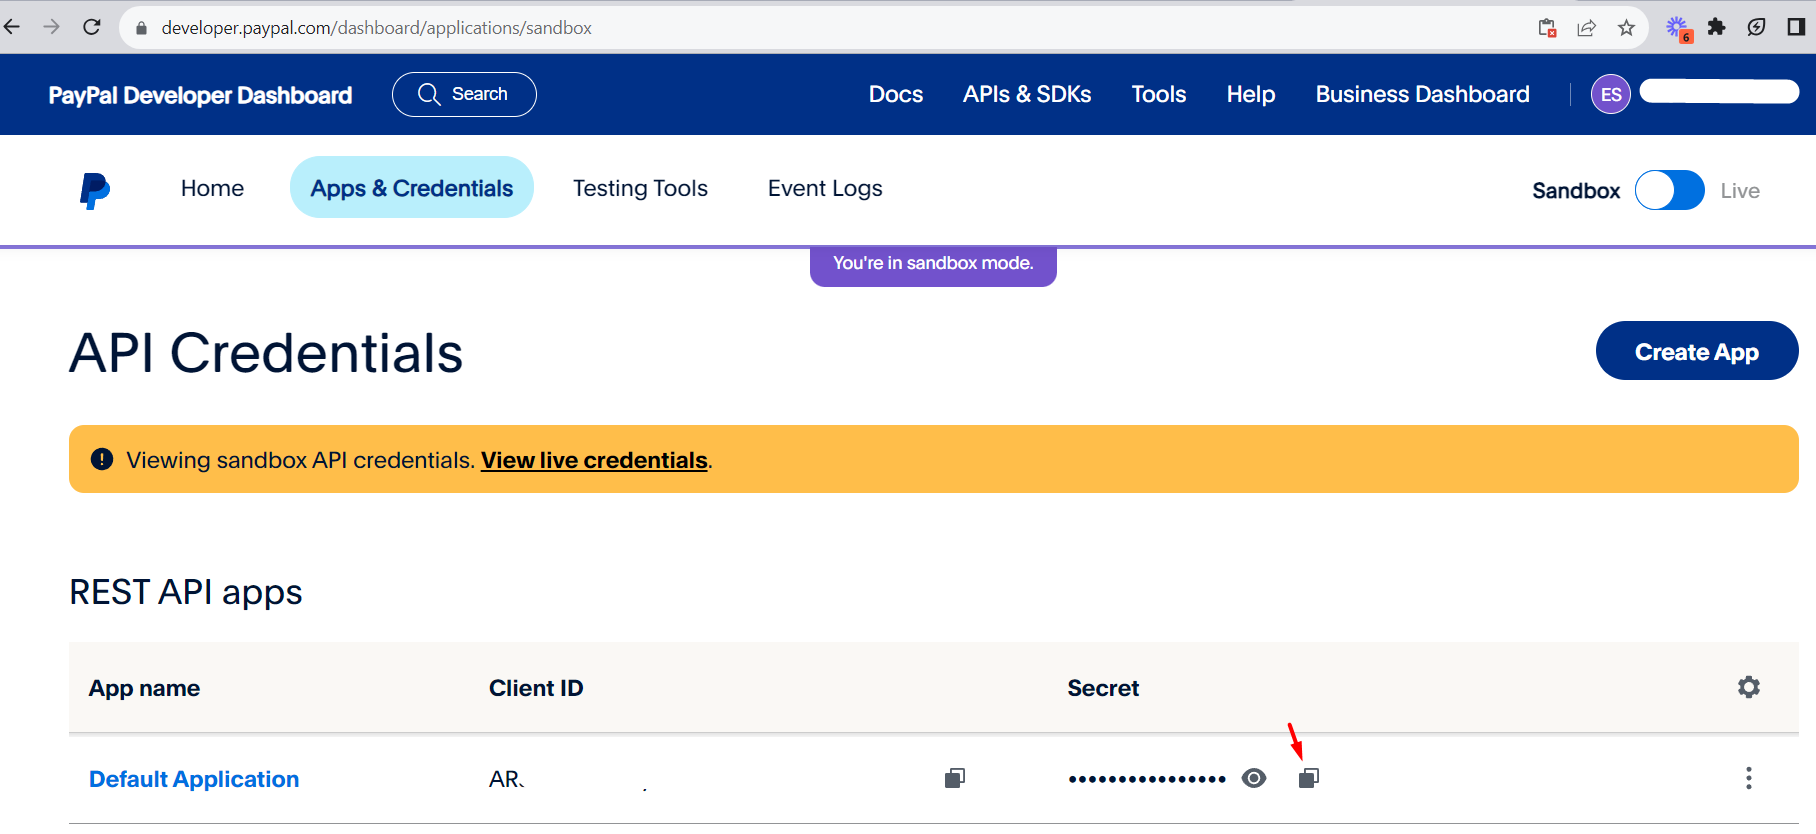Click the browser address bar URL
The height and width of the screenshot is (834, 1816).
tap(377, 28)
